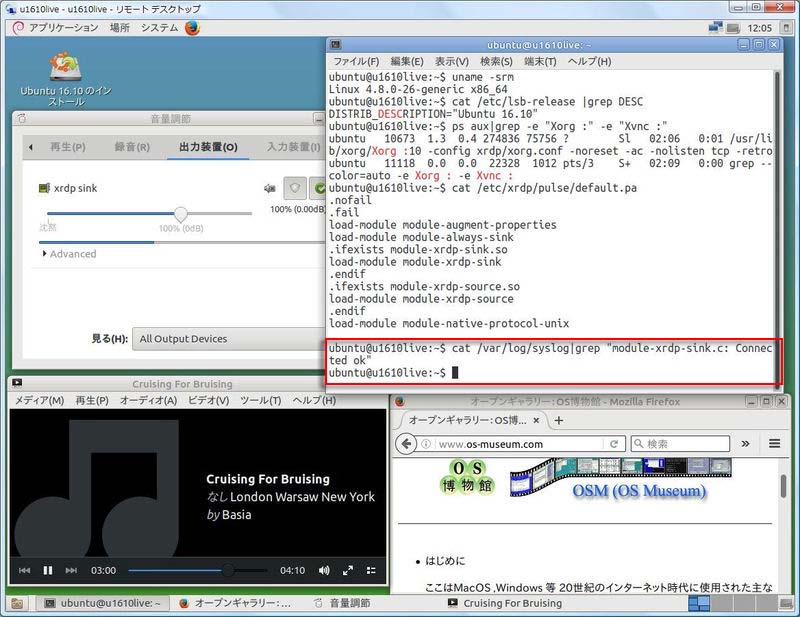The image size is (800, 617).
Task: Open the アプリケーション menu in the top panel
Action: pos(63,28)
